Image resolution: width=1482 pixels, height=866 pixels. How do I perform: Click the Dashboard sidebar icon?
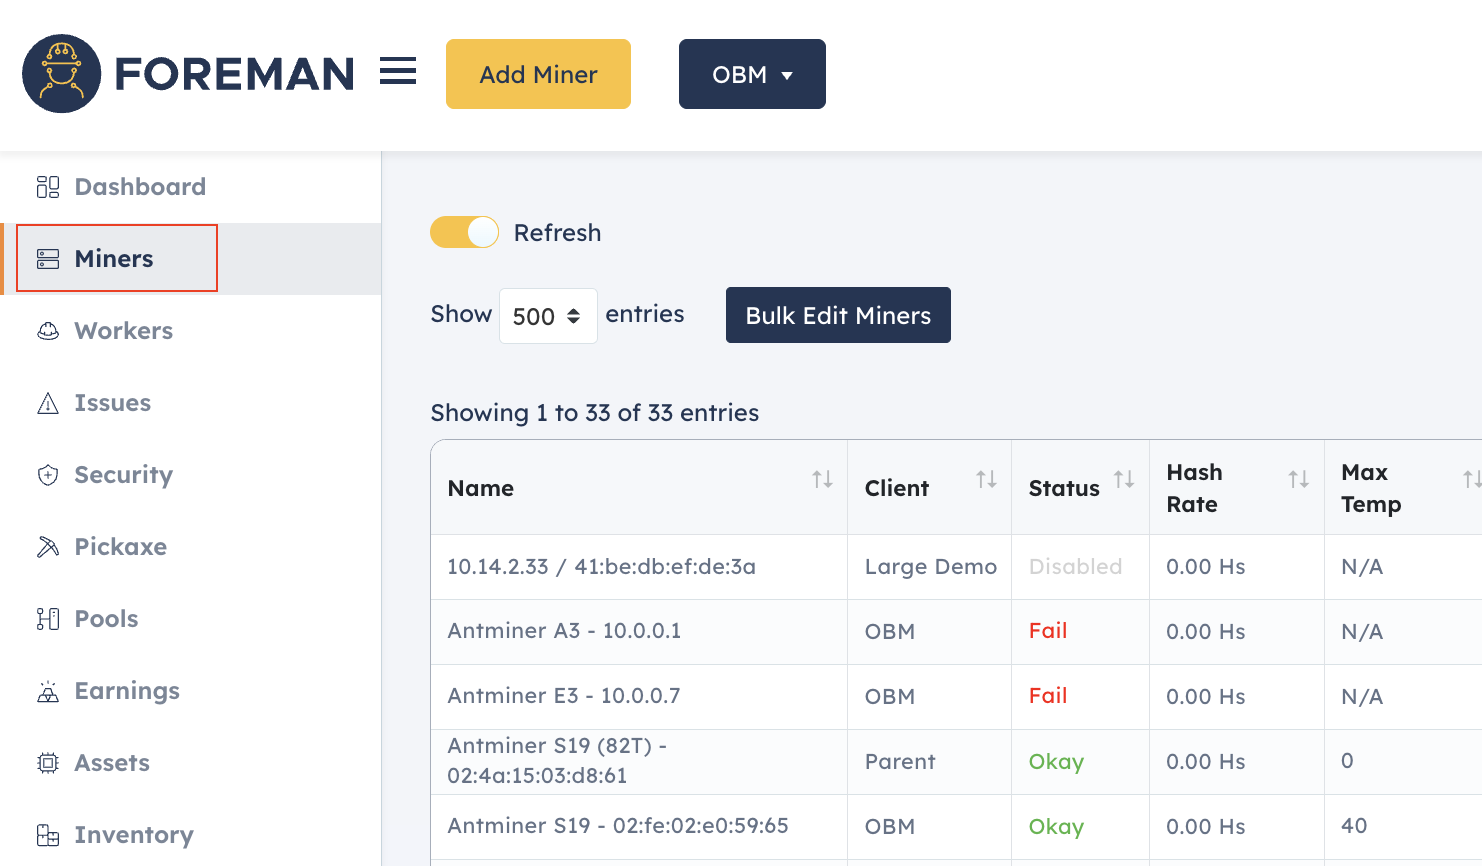tap(48, 187)
